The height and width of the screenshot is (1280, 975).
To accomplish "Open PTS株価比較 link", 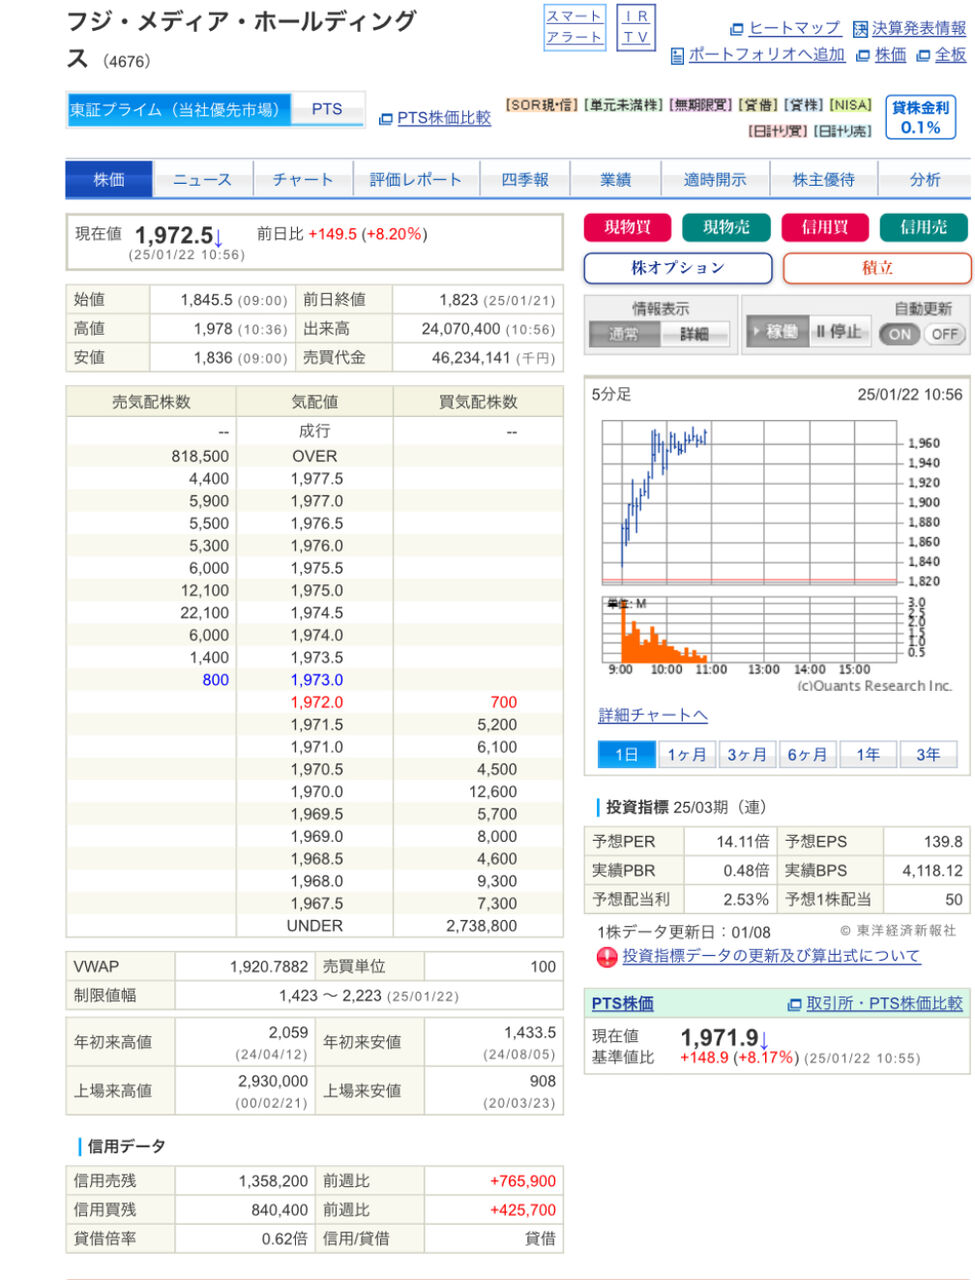I will click(x=444, y=118).
